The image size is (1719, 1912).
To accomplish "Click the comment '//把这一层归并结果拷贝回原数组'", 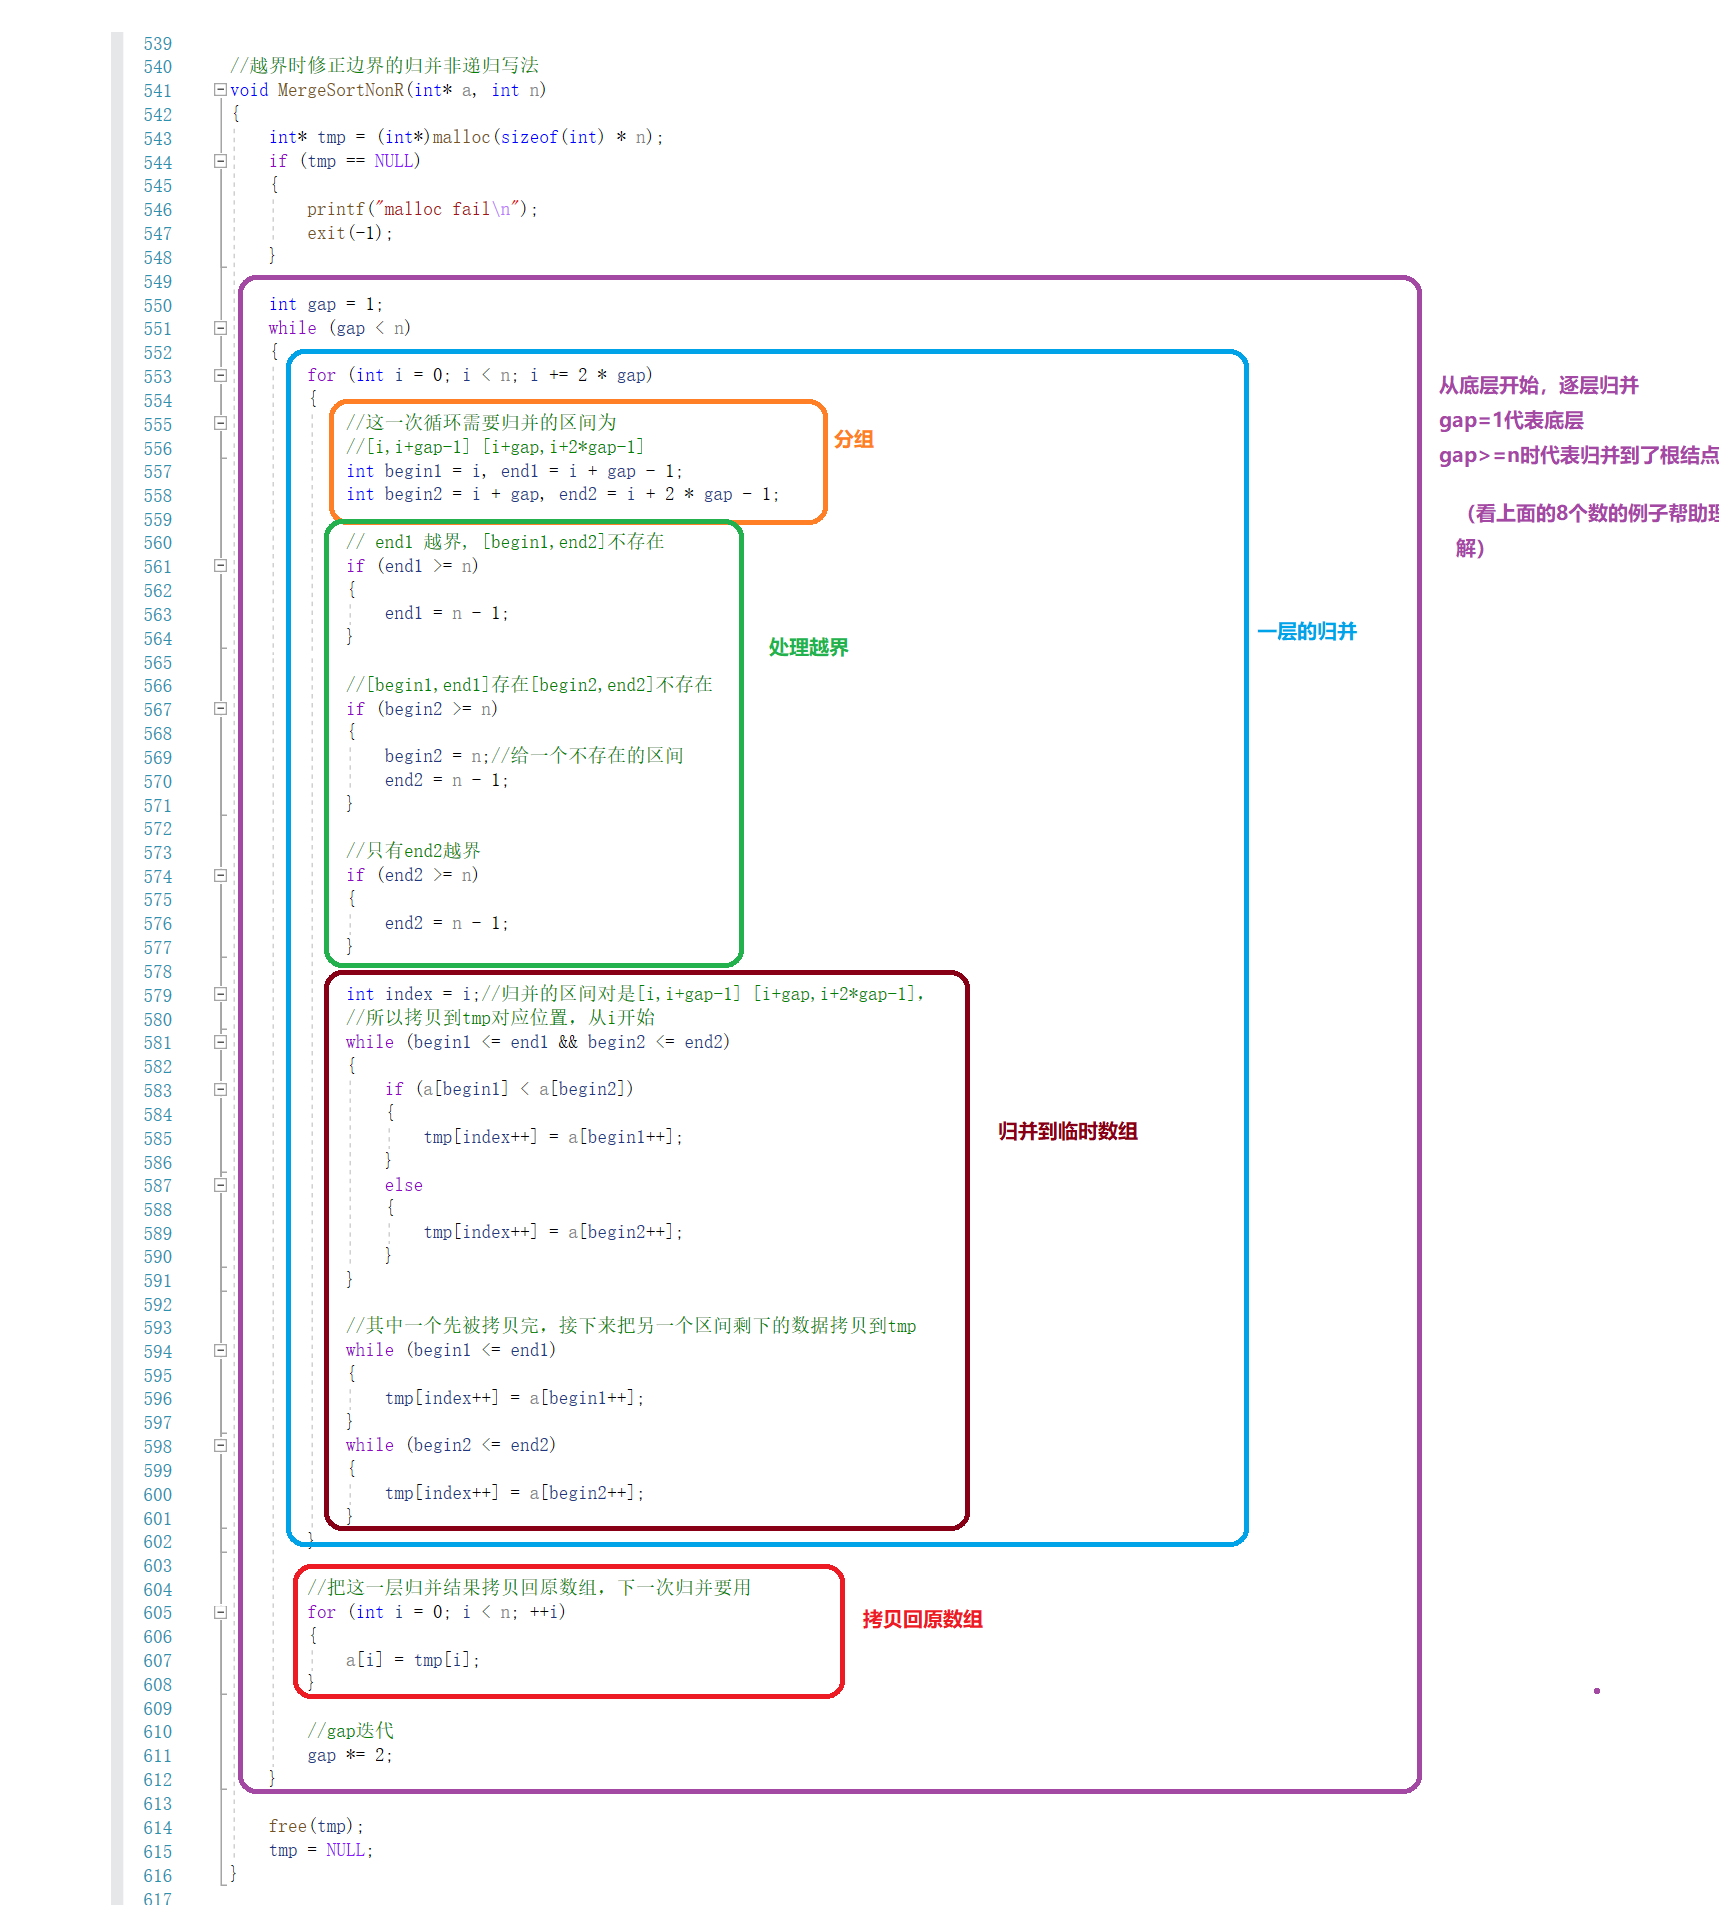I will point(529,1588).
